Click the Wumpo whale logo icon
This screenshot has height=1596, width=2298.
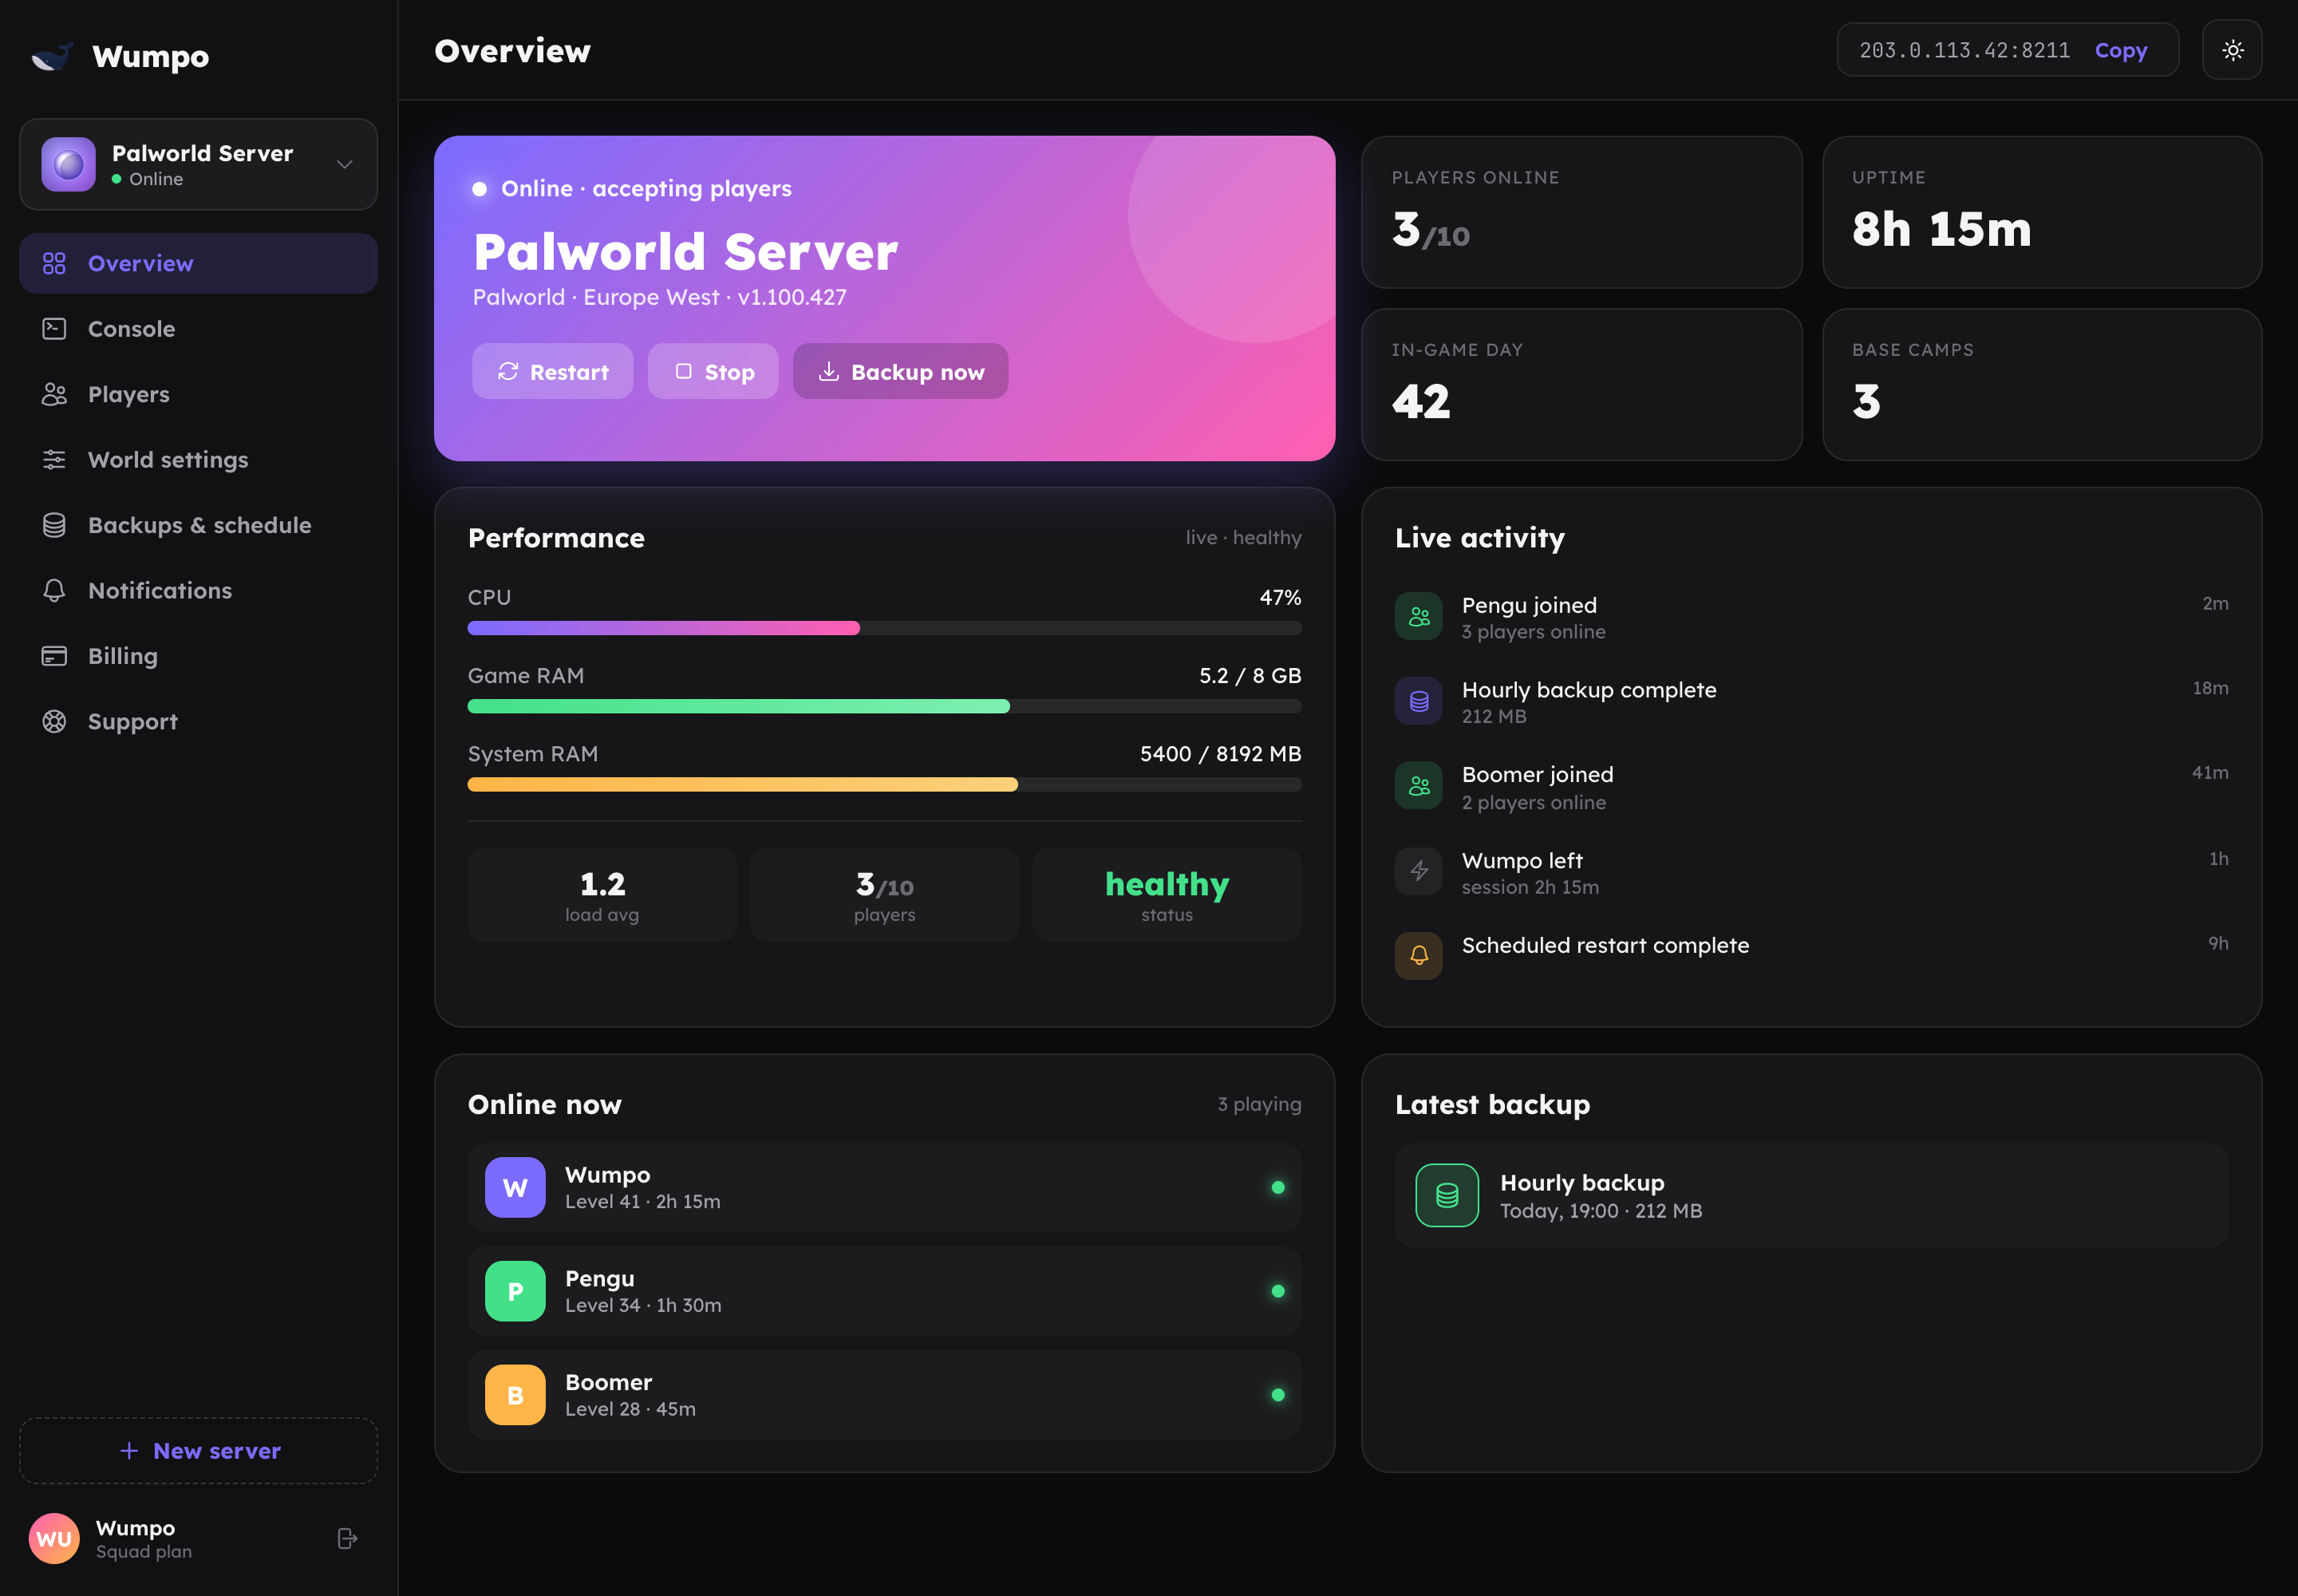tap(52, 56)
